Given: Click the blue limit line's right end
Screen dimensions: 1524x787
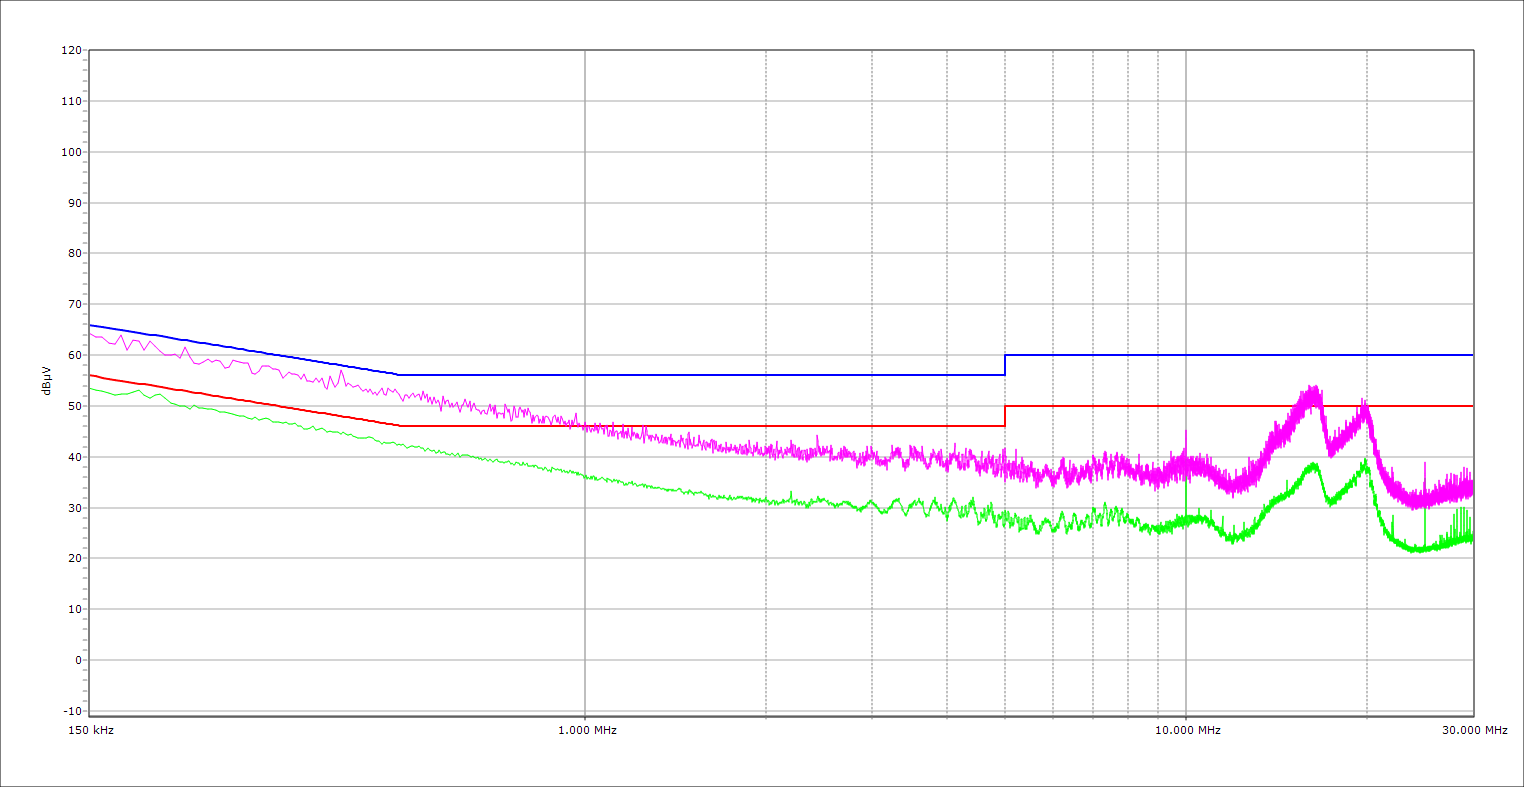Looking at the screenshot, I should click(x=1471, y=355).
